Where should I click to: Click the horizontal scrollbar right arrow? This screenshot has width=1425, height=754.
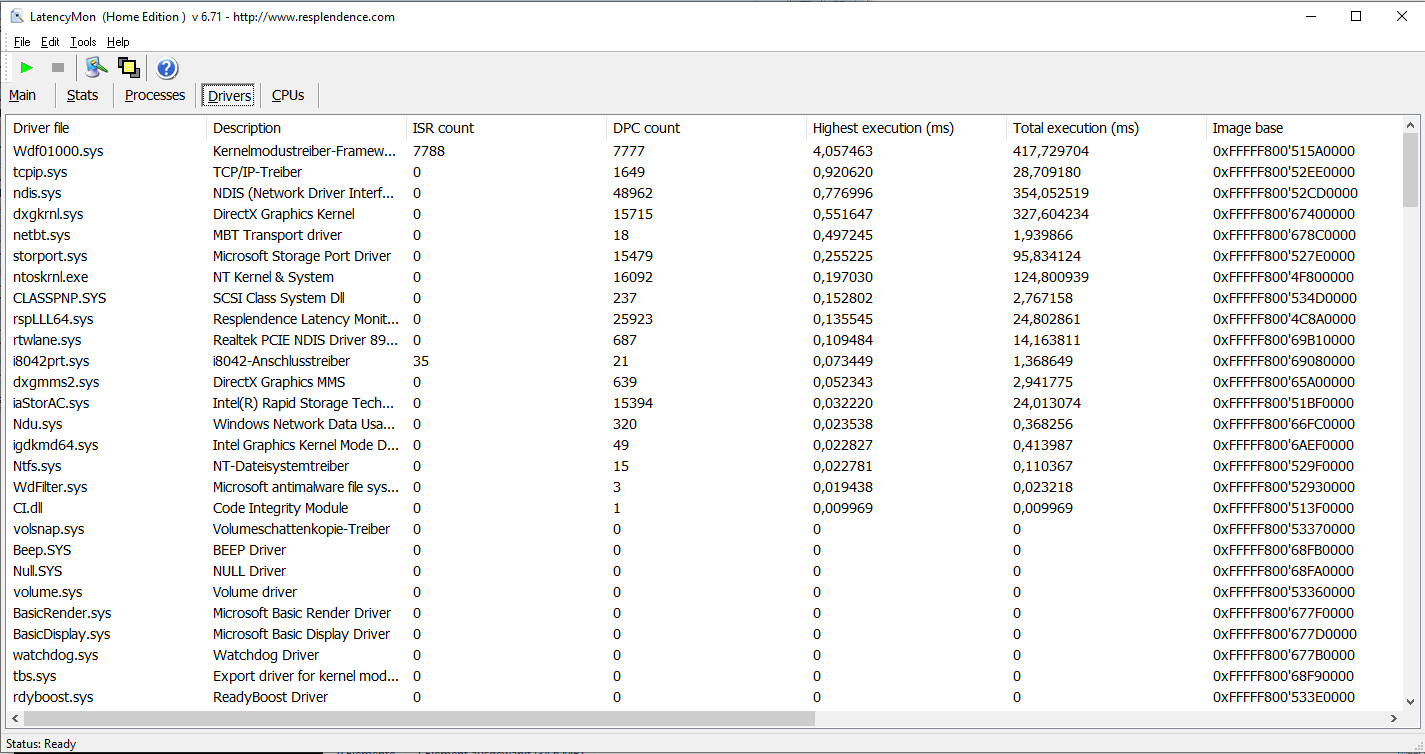pyautogui.click(x=1394, y=719)
